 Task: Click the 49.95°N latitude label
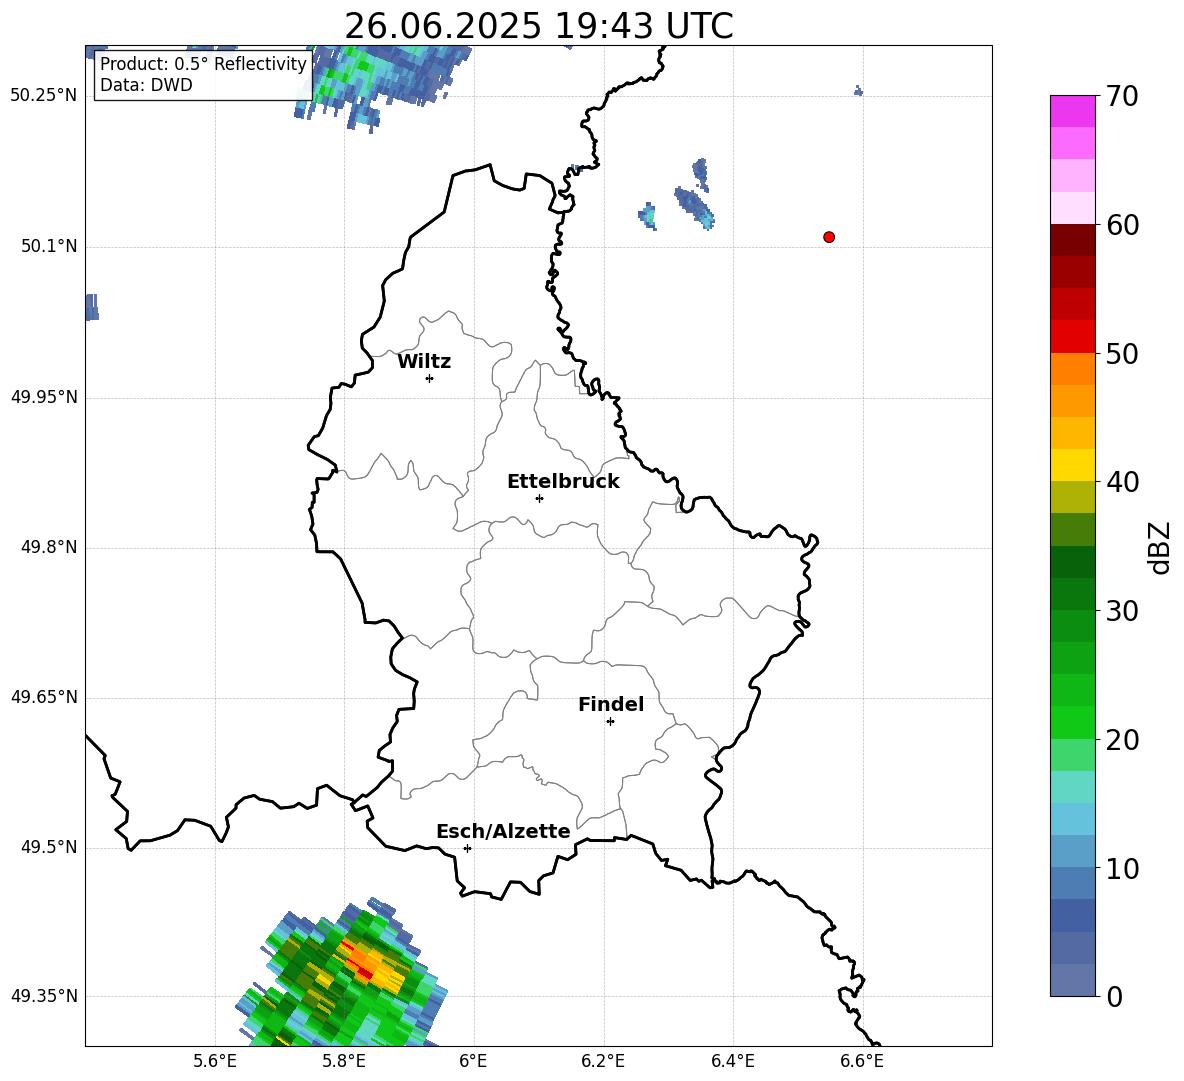[x=44, y=397]
